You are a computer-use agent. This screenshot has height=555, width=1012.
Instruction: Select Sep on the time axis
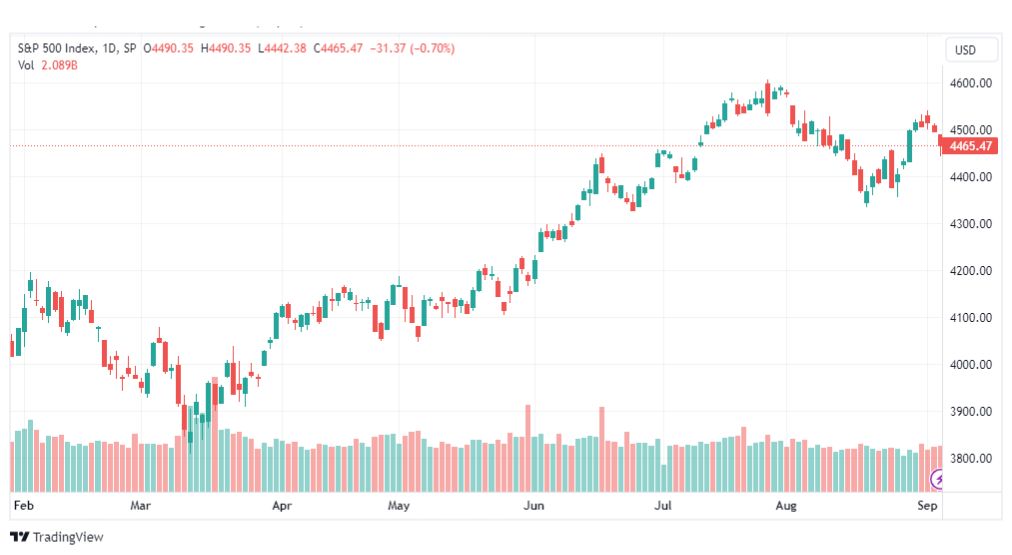pos(927,505)
